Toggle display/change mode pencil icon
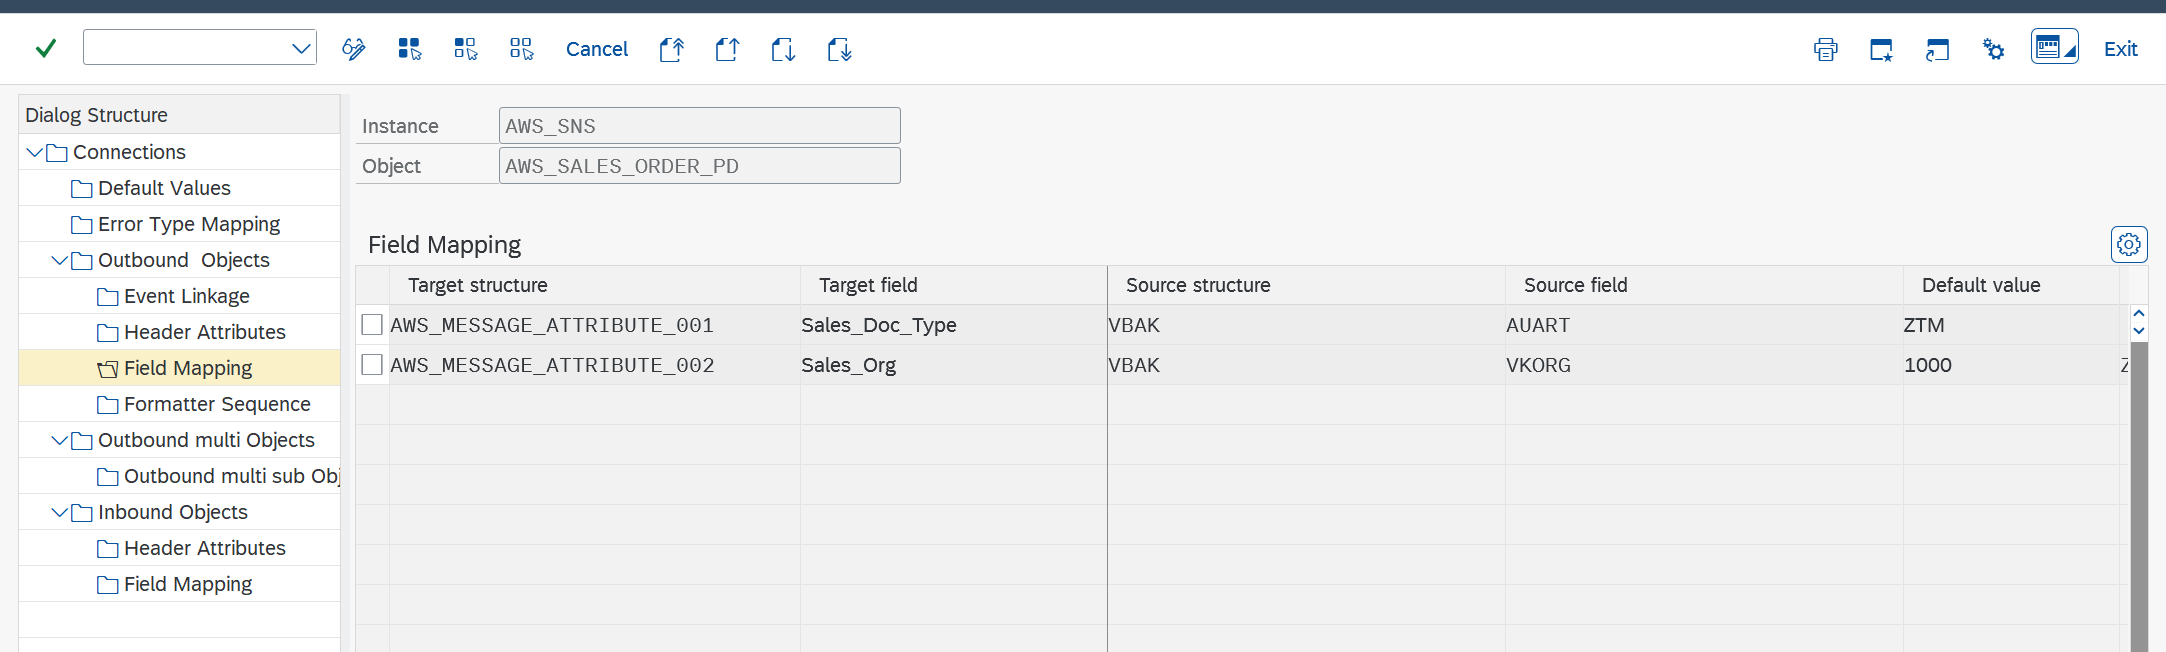Screen dimensions: 2166x652 pos(354,49)
